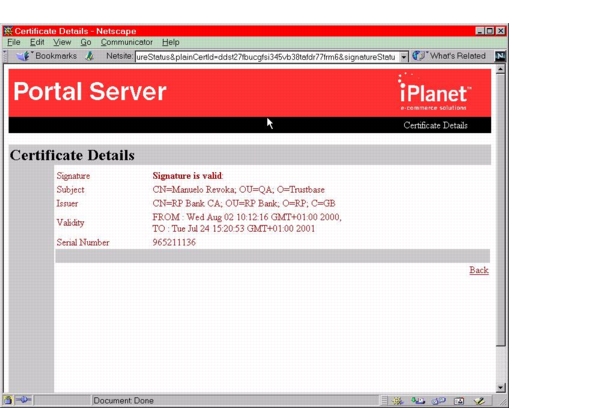Click the 'Subject' row label
This screenshot has height=409, width=610.
pyautogui.click(x=70, y=190)
